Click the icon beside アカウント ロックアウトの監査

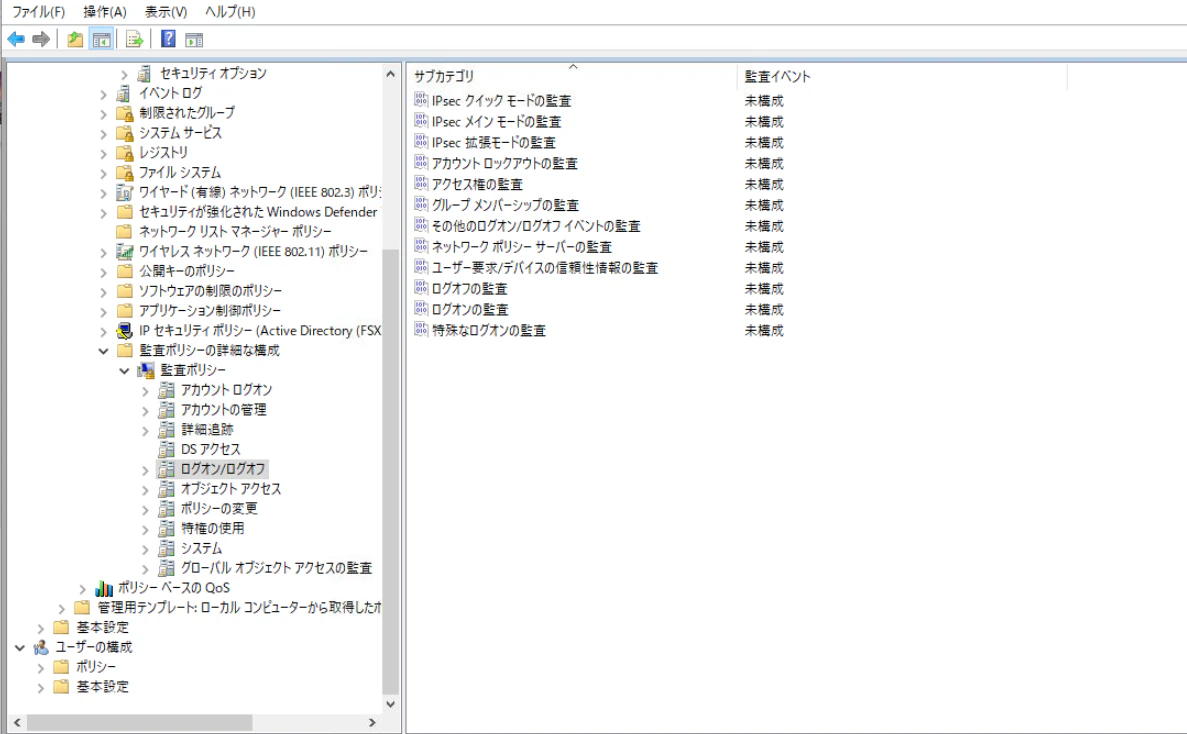click(x=421, y=163)
